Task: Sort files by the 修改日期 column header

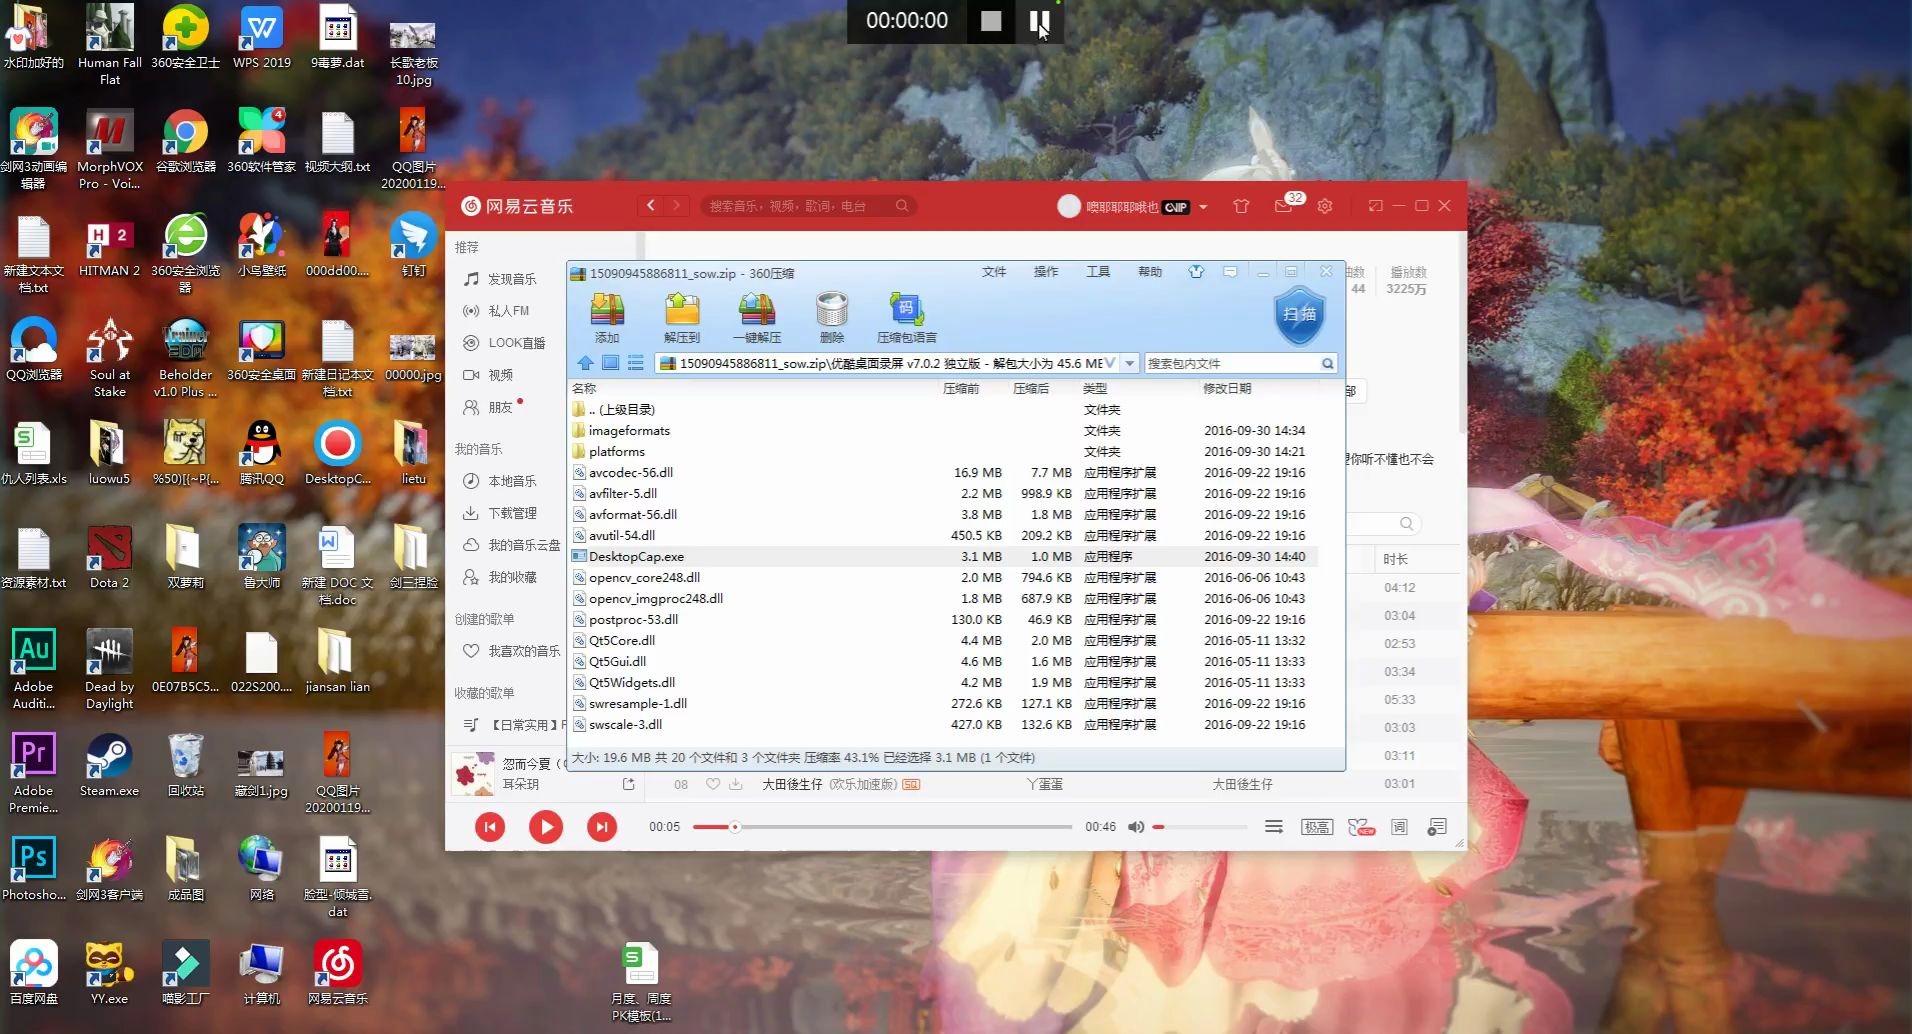Action: pos(1227,388)
